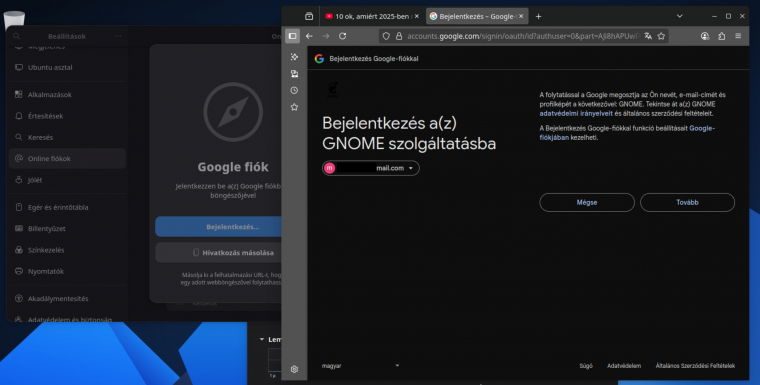The height and width of the screenshot is (385, 760).
Task: Go forward in browser history
Action: (x=326, y=36)
